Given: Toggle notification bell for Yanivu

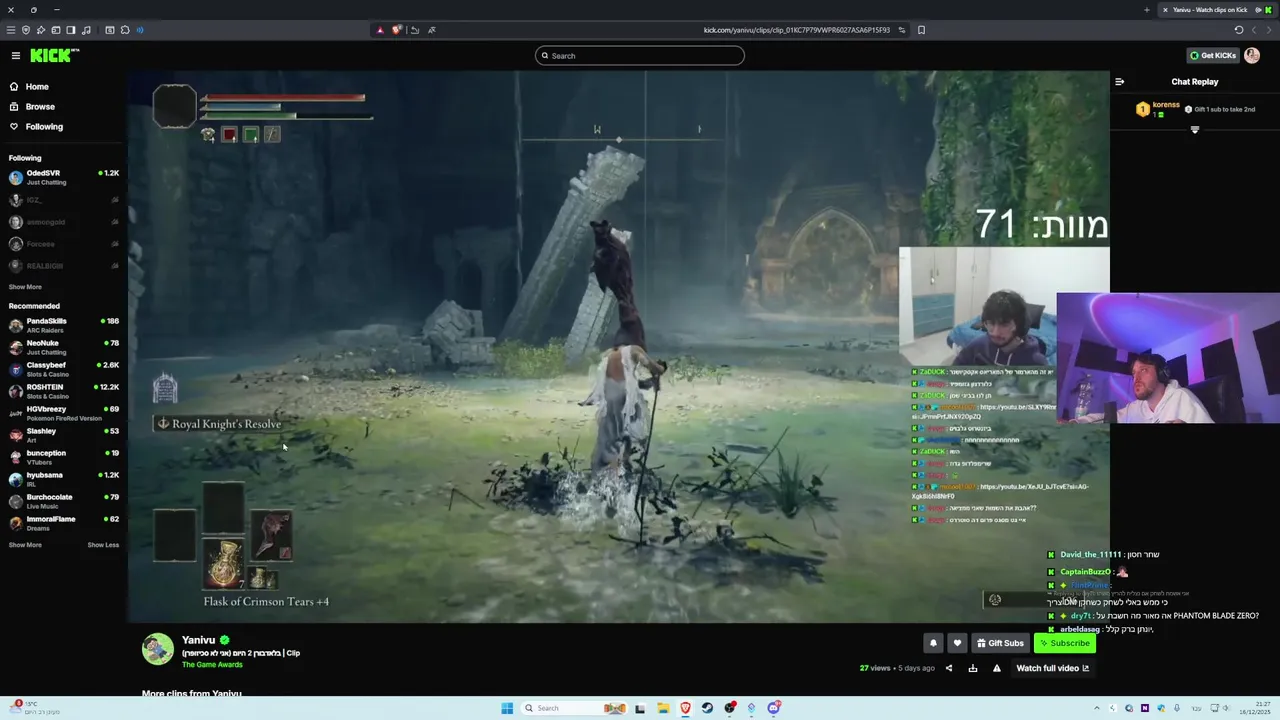Looking at the screenshot, I should (x=933, y=643).
